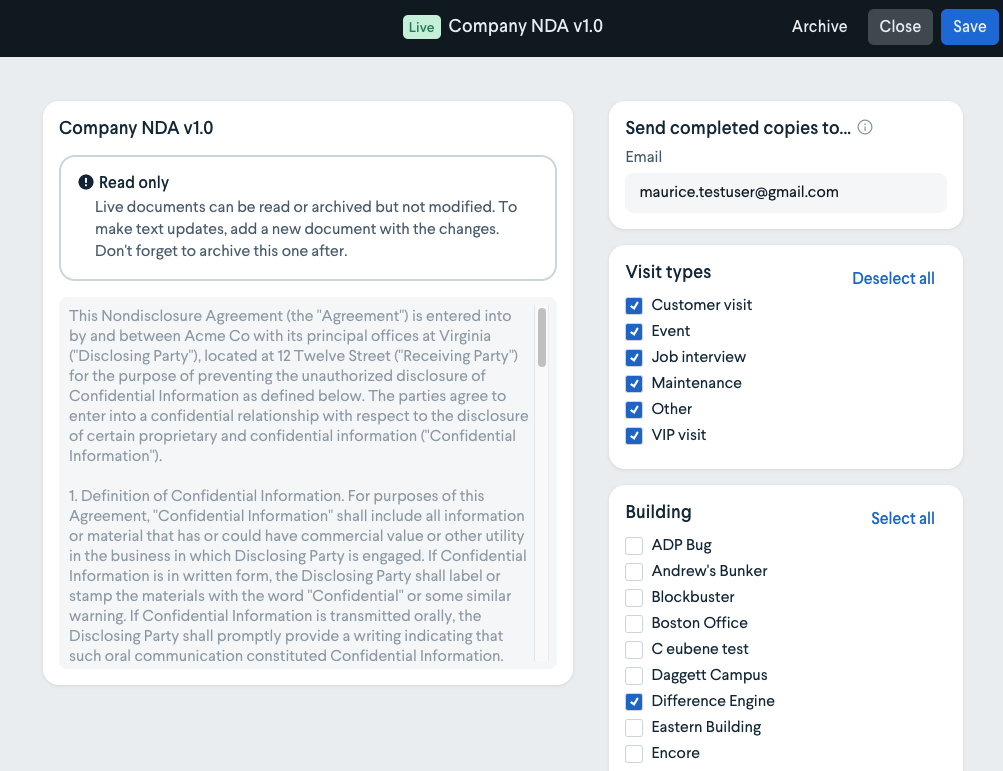Check the Blockbuster building

[x=634, y=598]
